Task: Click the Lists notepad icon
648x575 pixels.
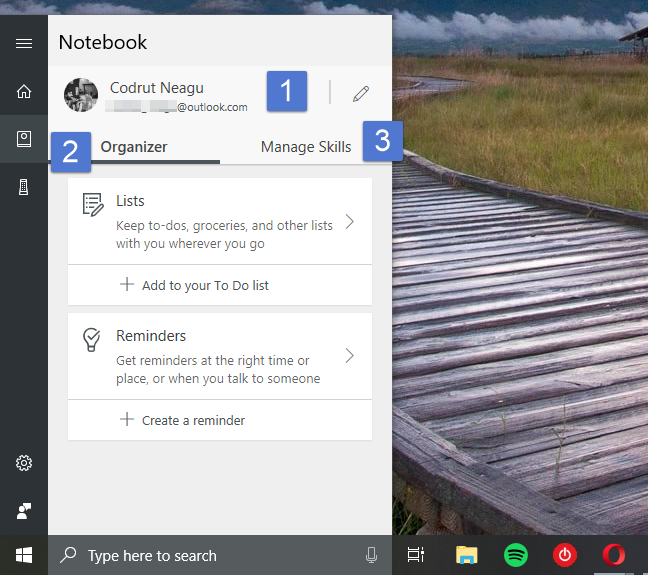Action: 93,205
